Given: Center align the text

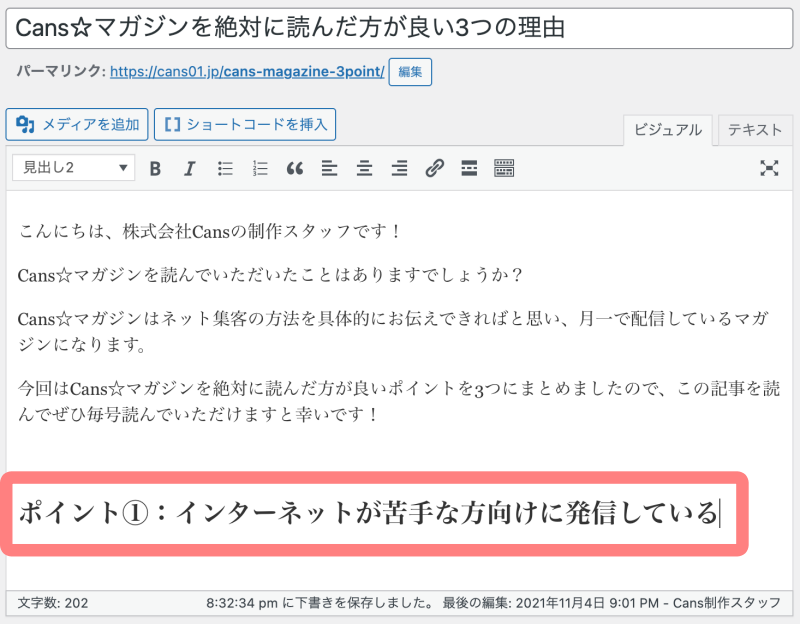Looking at the screenshot, I should (364, 168).
